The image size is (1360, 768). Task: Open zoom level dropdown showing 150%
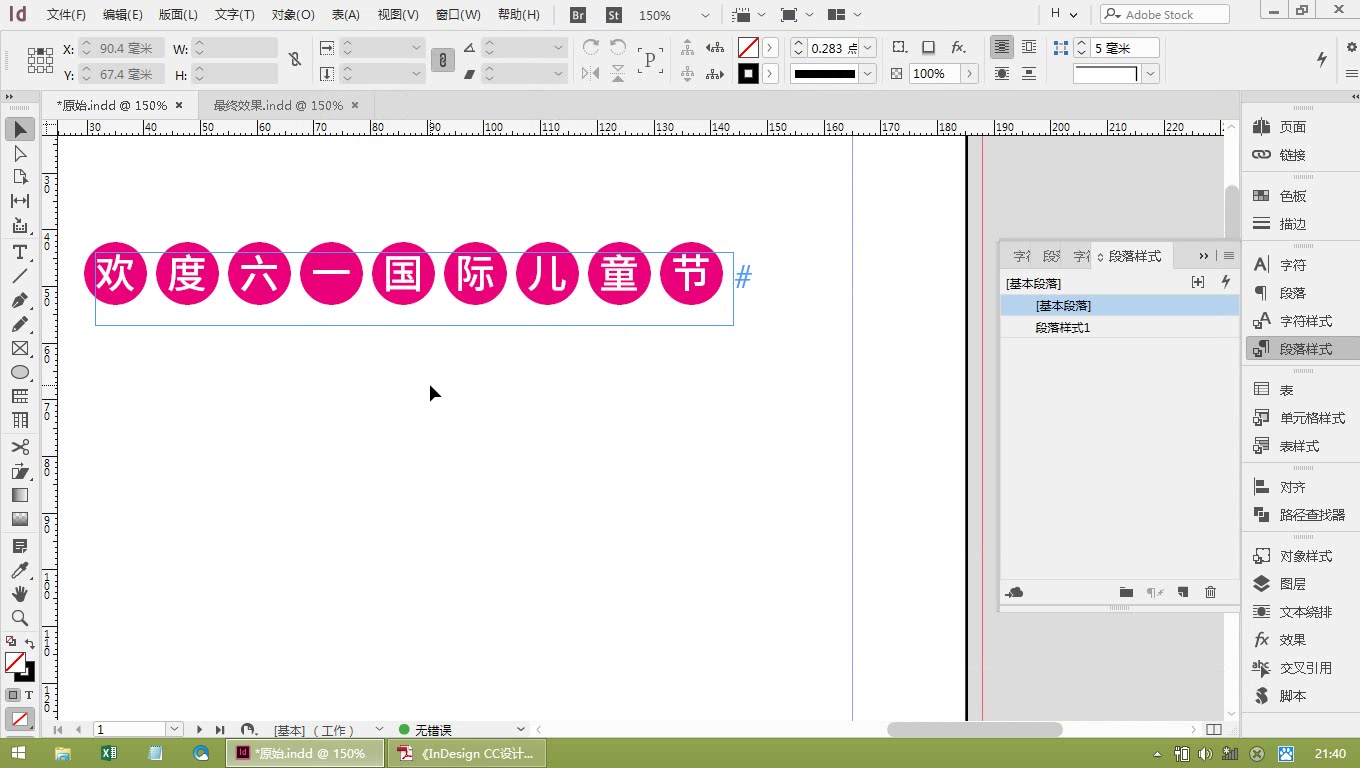point(705,15)
